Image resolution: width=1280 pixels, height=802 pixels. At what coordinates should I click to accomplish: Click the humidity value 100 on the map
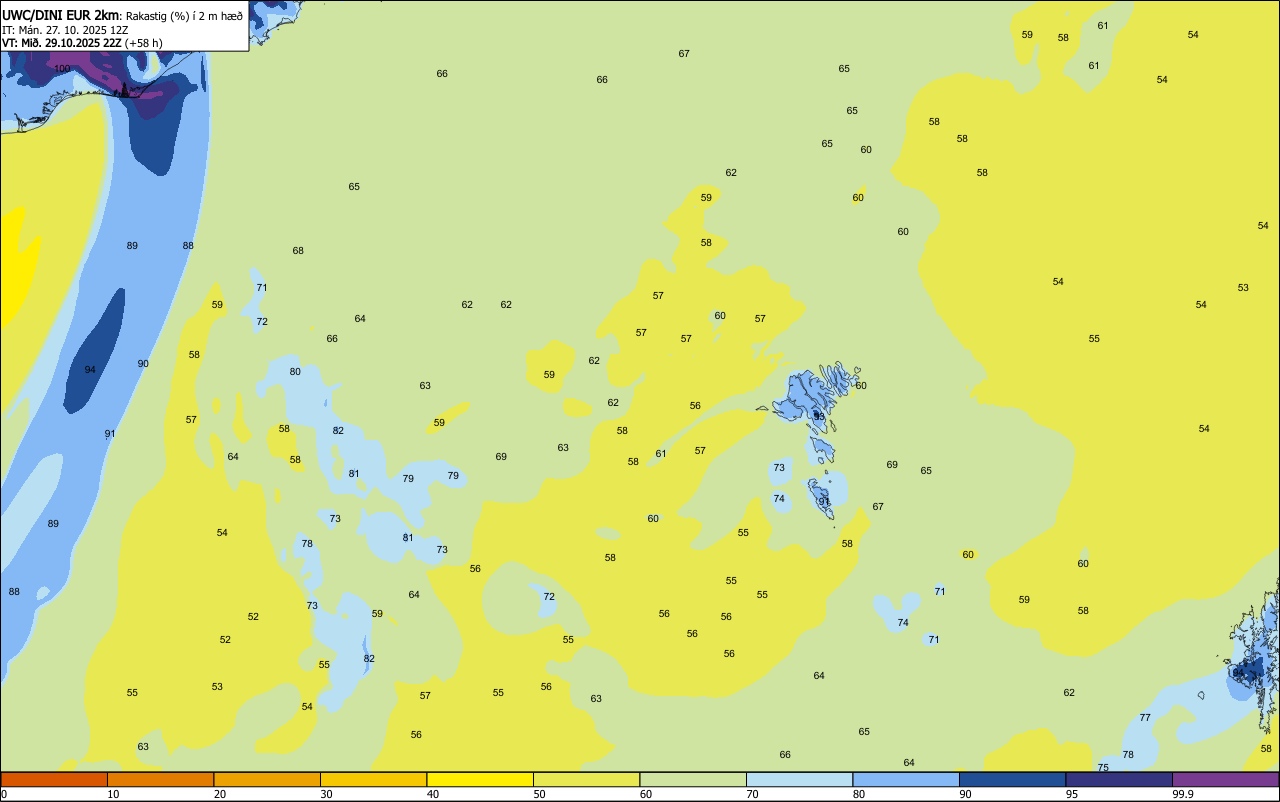tap(62, 69)
